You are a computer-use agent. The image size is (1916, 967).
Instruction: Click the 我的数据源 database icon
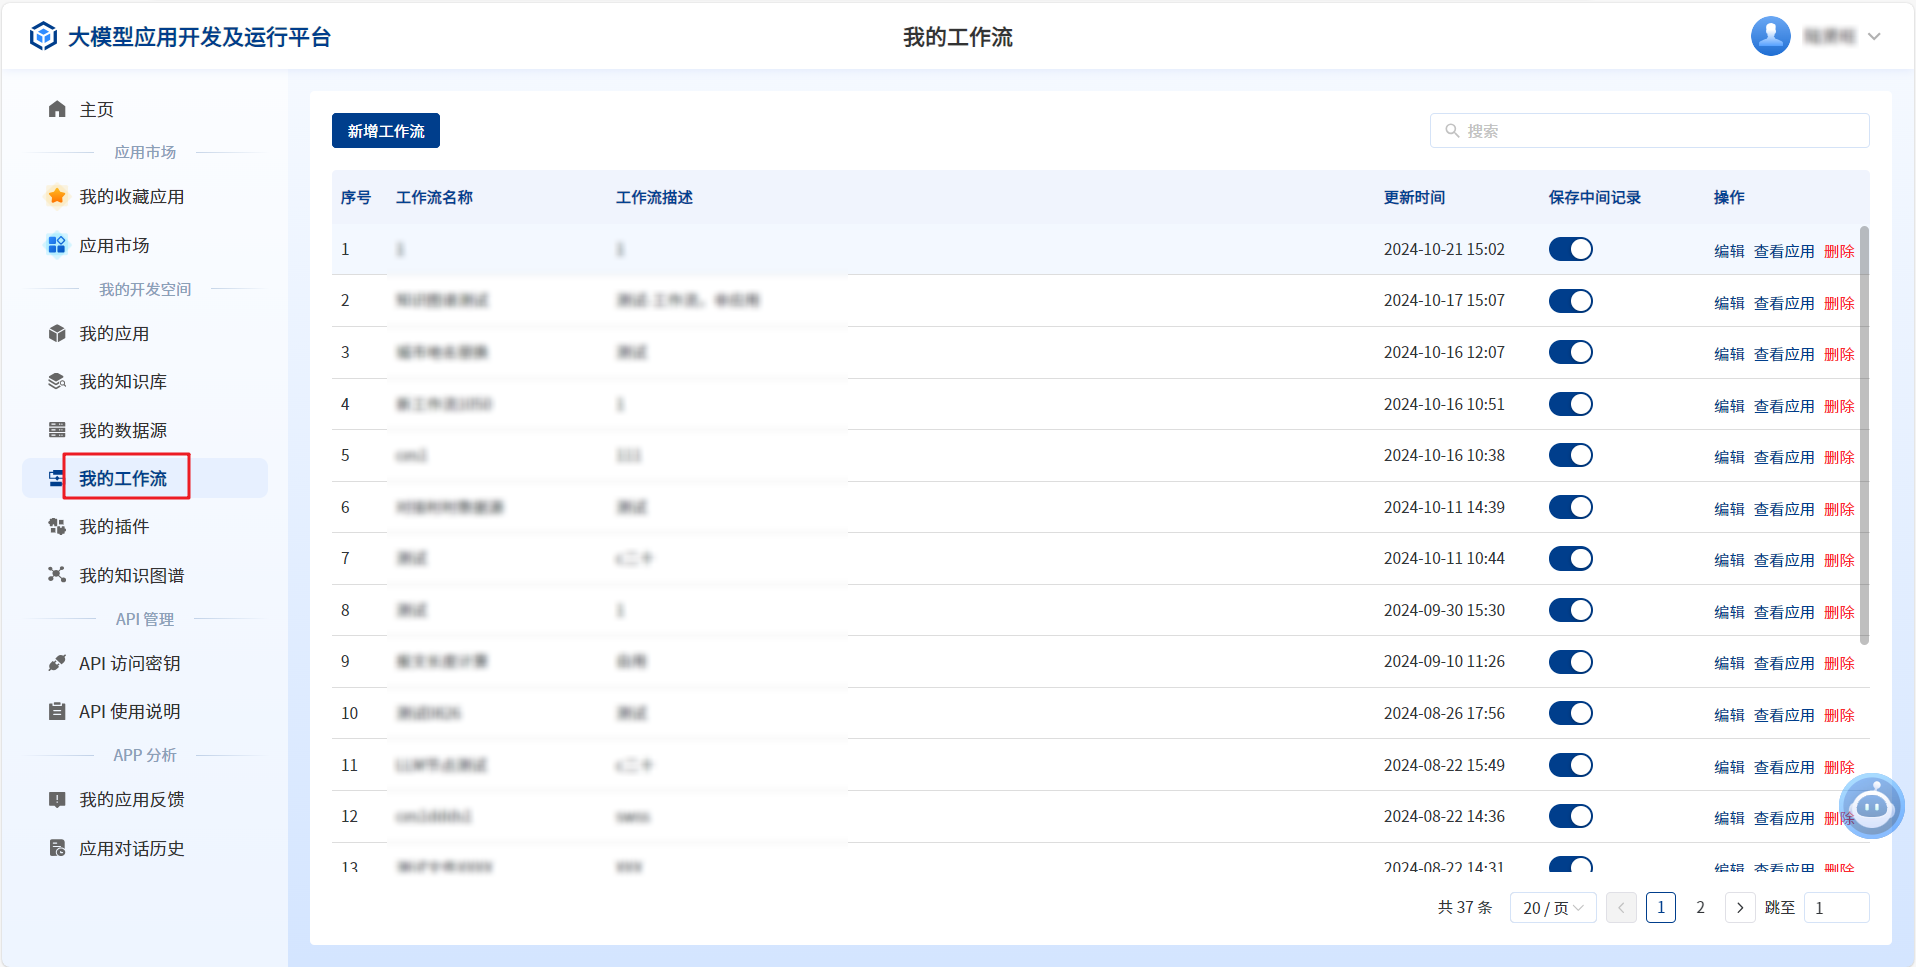click(57, 430)
